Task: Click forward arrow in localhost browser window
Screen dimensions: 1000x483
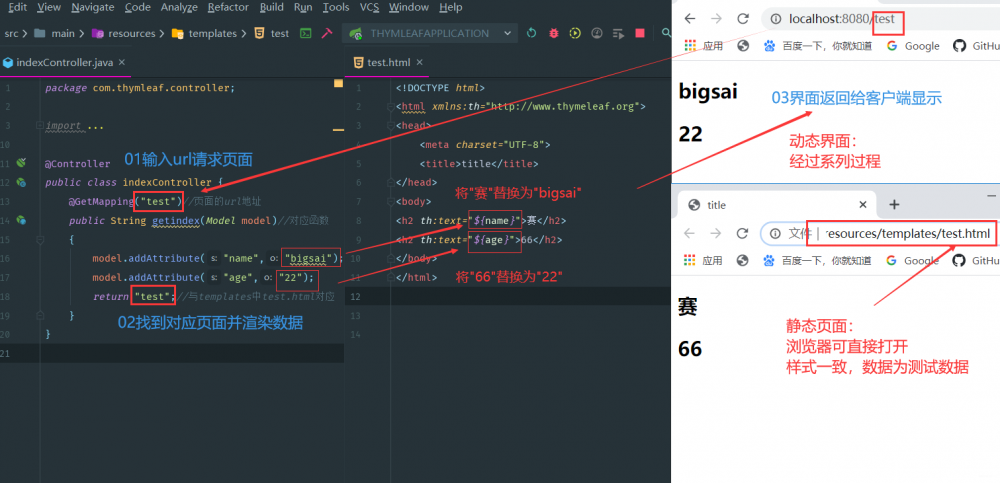Action: click(x=716, y=19)
